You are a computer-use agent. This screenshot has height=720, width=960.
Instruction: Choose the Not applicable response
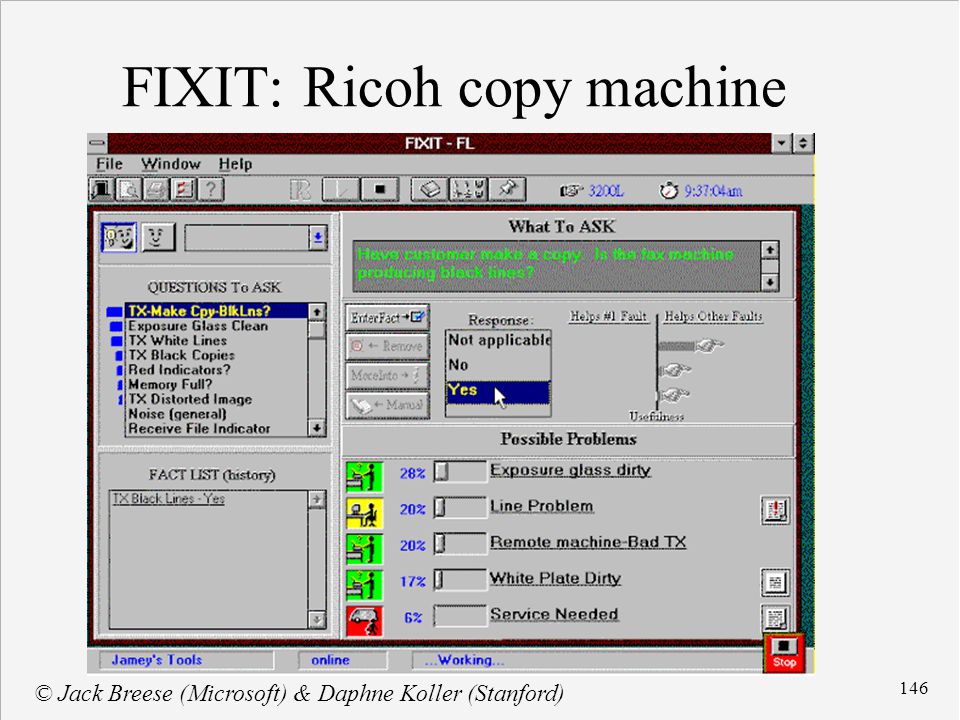pos(498,340)
